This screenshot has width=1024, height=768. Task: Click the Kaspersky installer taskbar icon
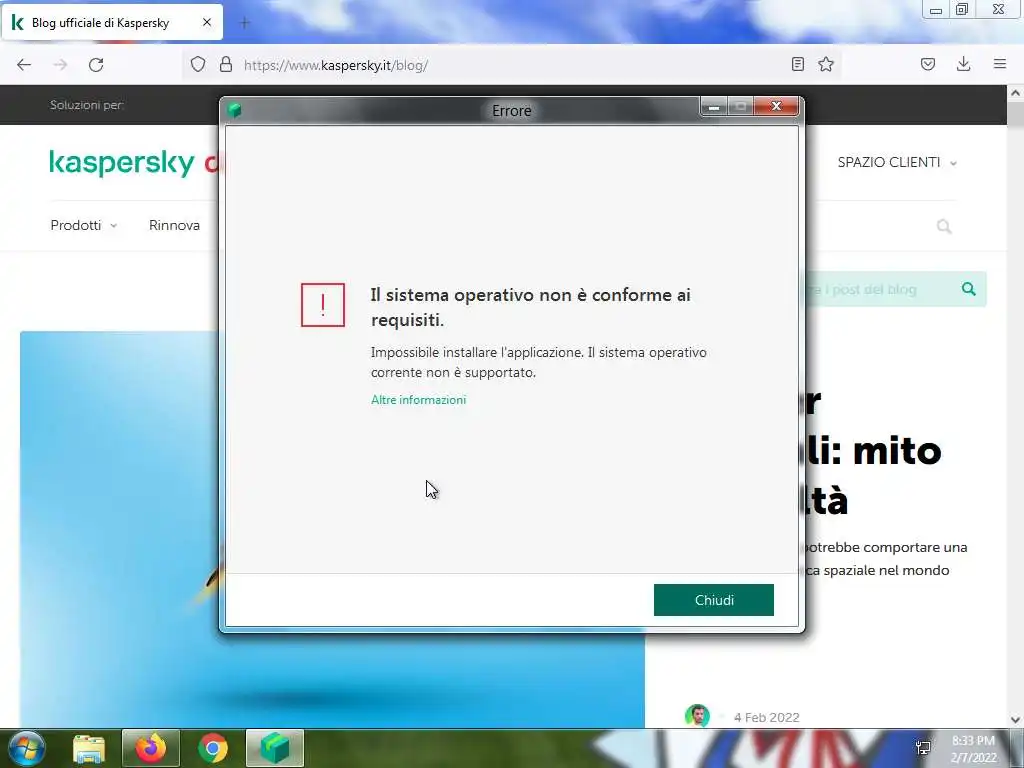(x=275, y=748)
